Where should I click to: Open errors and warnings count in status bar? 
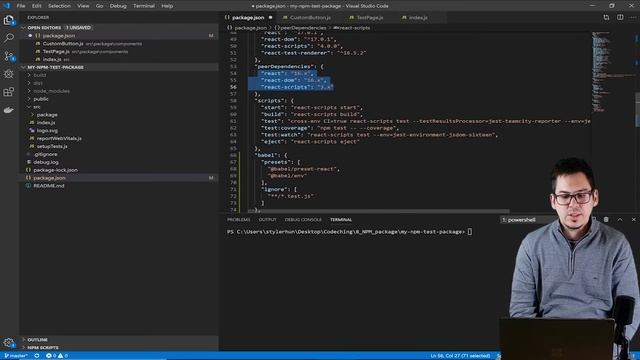57,356
